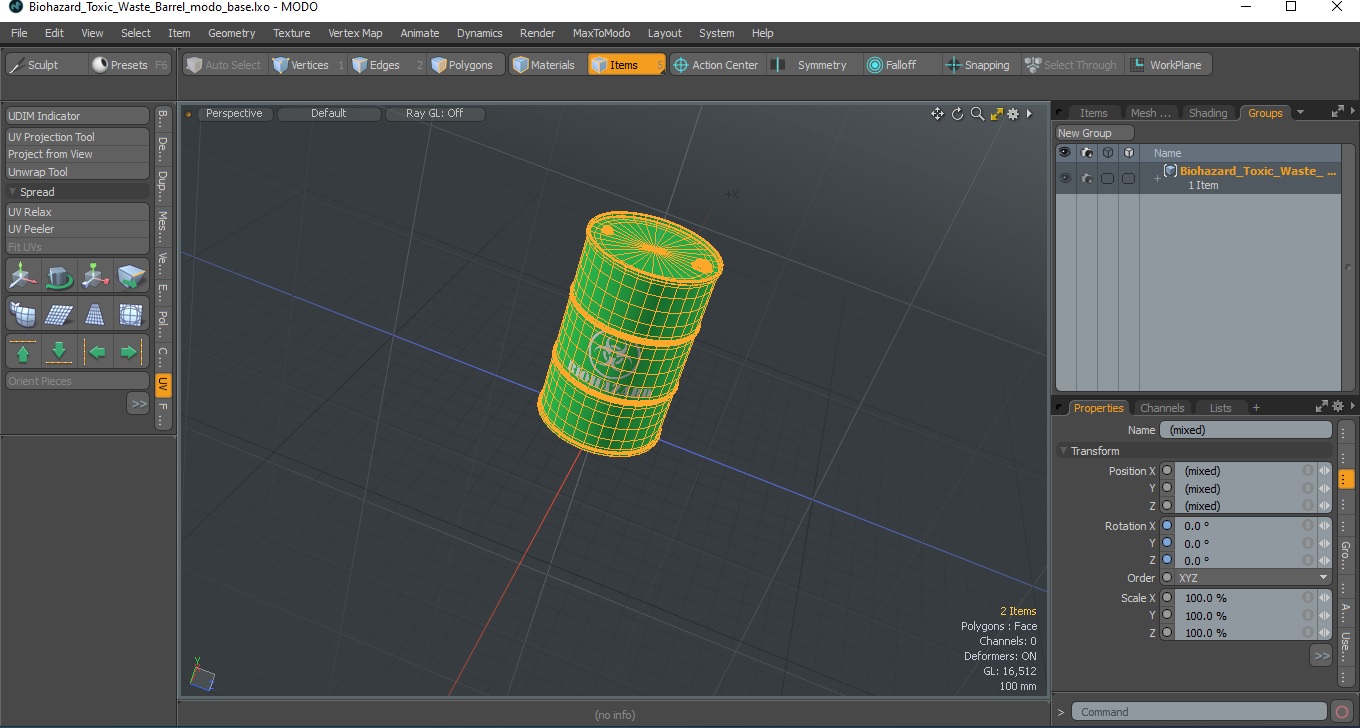Click the UDIM Indicator button
This screenshot has width=1360, height=728.
coord(78,116)
